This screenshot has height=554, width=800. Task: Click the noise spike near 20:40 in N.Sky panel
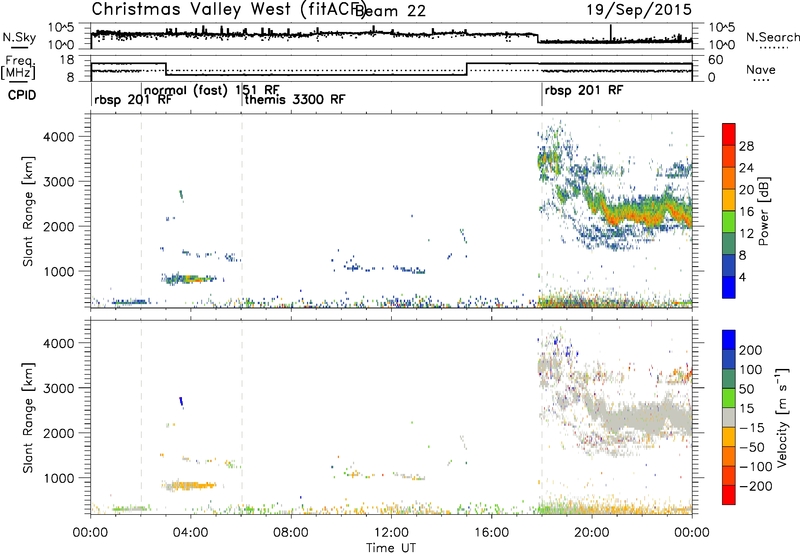pos(610,32)
